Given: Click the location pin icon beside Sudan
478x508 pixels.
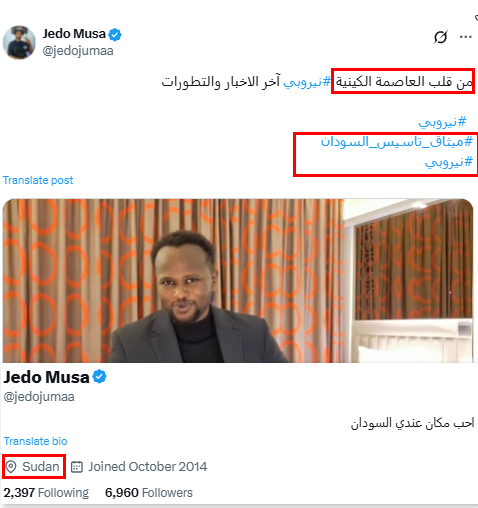Looking at the screenshot, I should pos(11,467).
